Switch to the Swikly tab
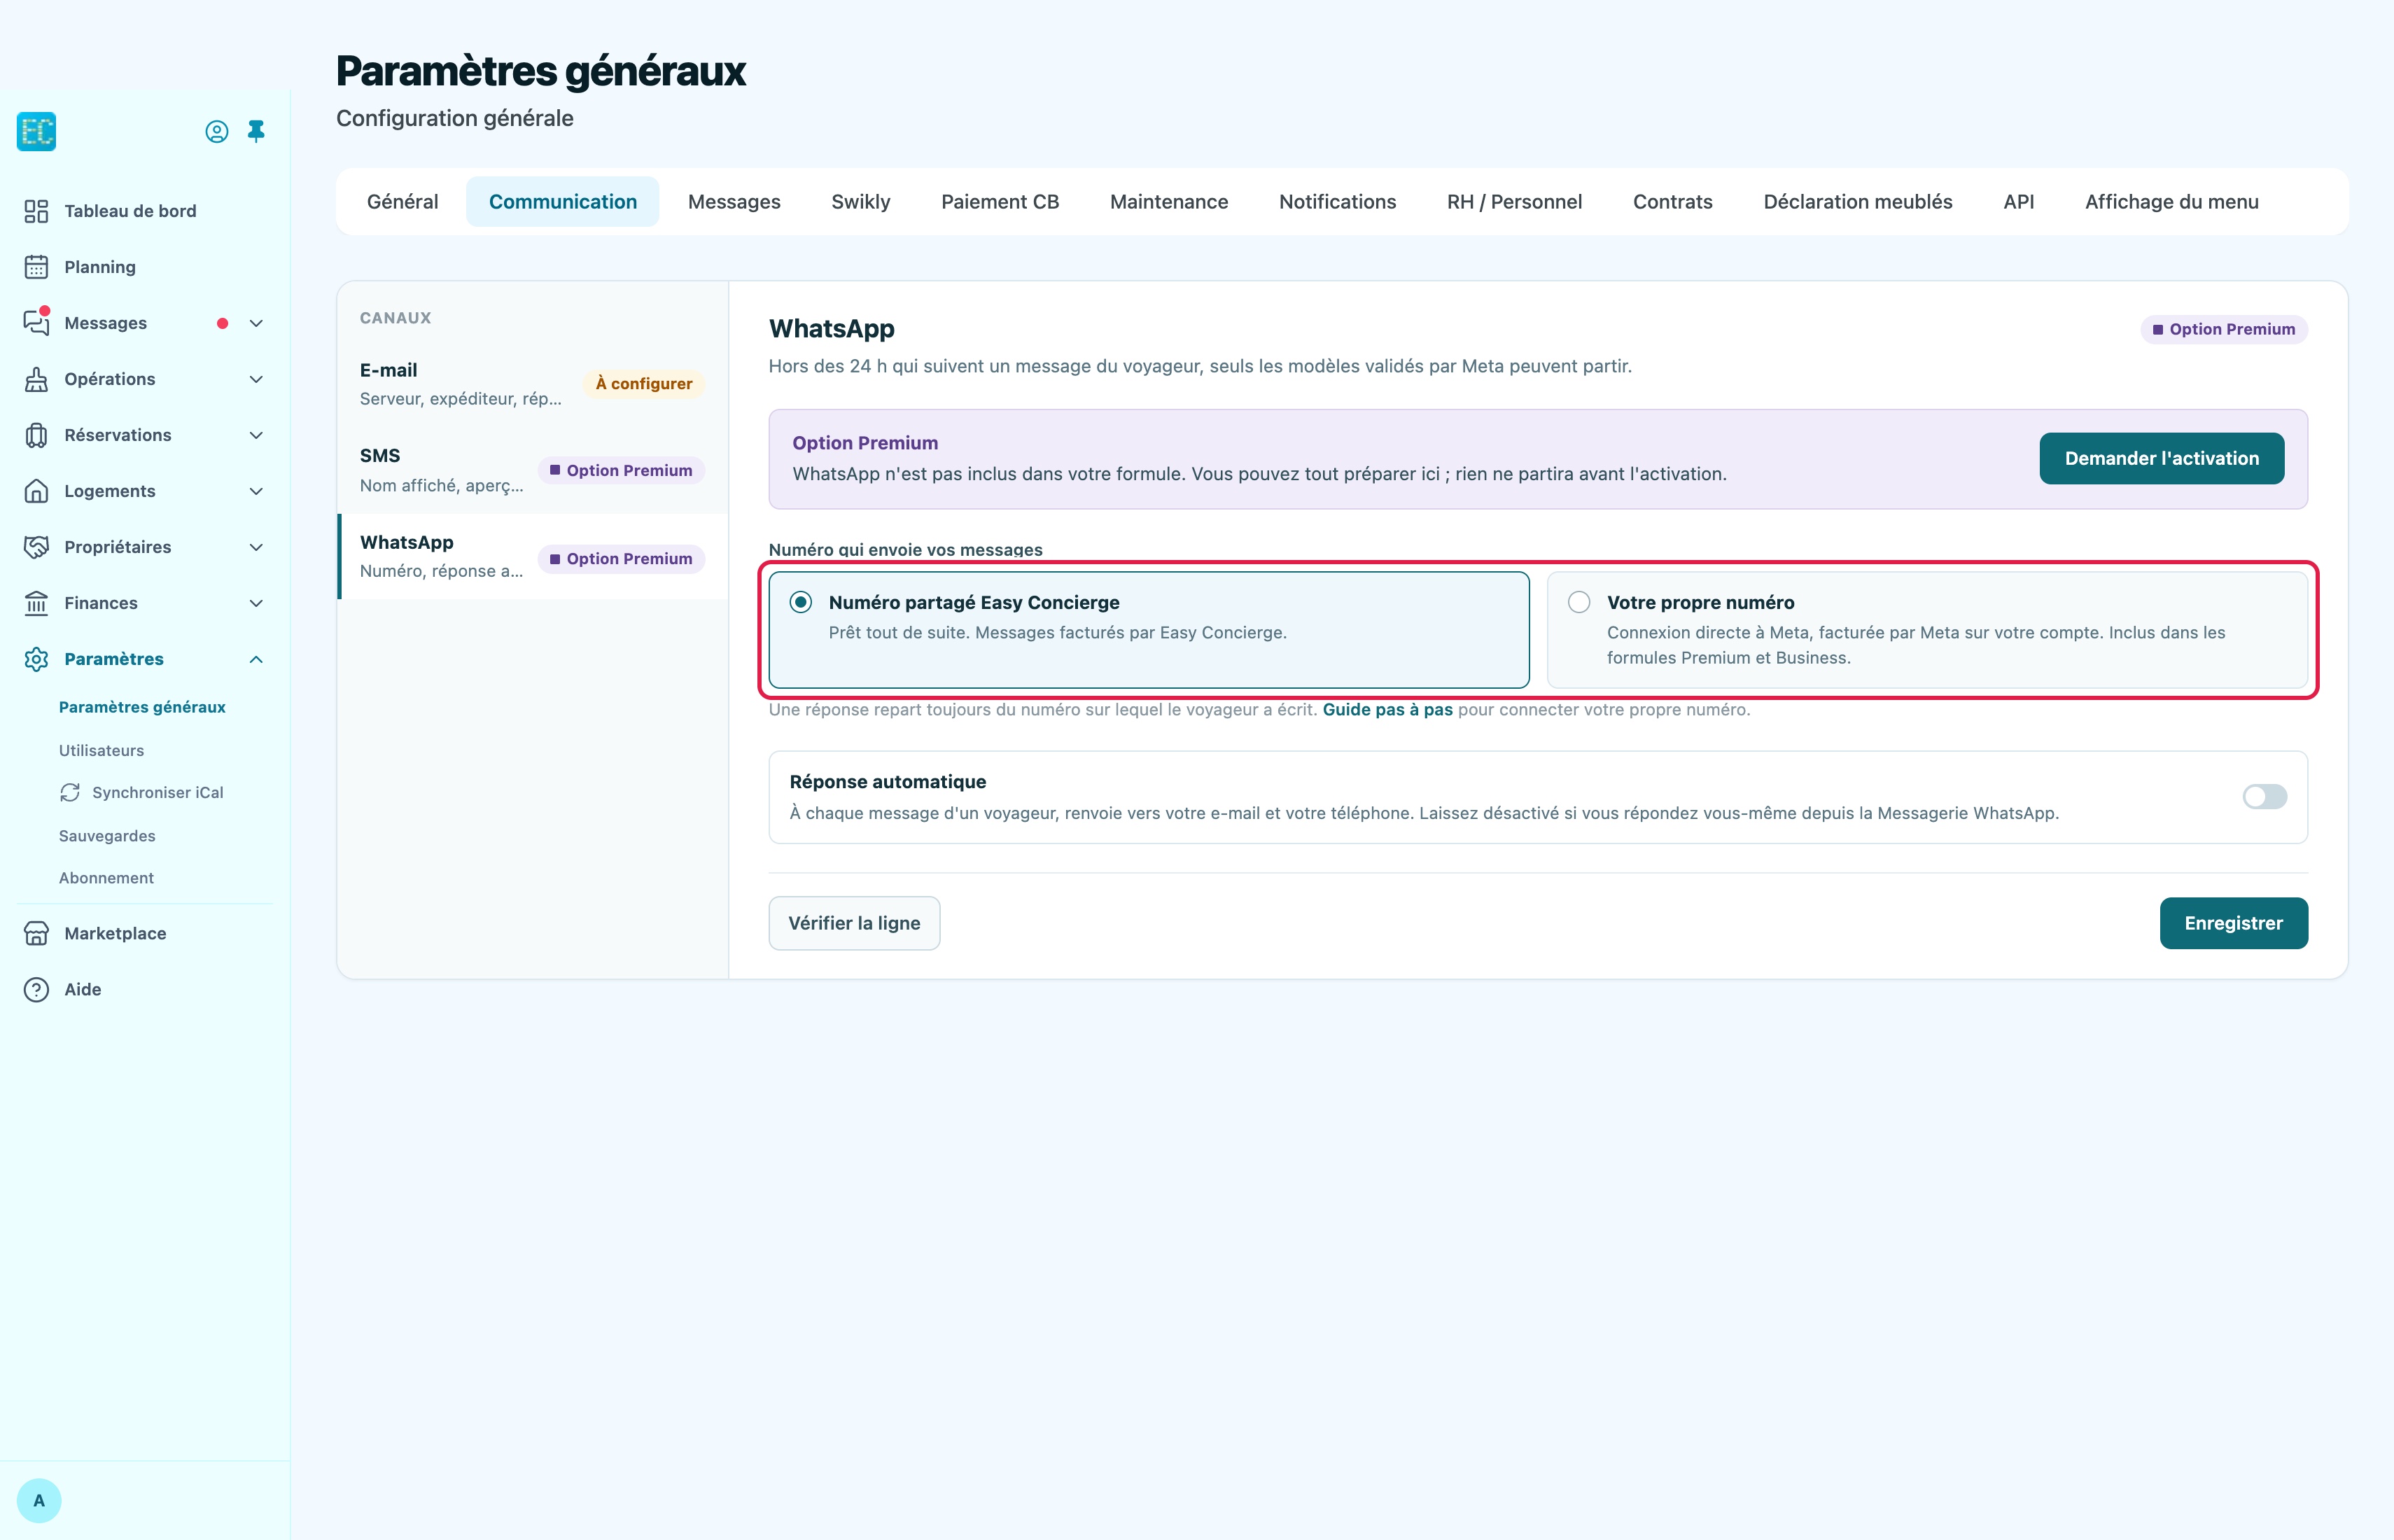The width and height of the screenshot is (2394, 1540). (x=860, y=202)
